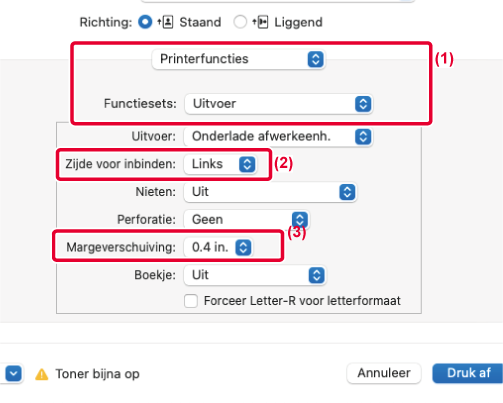Click the Druk af button
Viewport: 503px width, 403px height.
pos(468,373)
